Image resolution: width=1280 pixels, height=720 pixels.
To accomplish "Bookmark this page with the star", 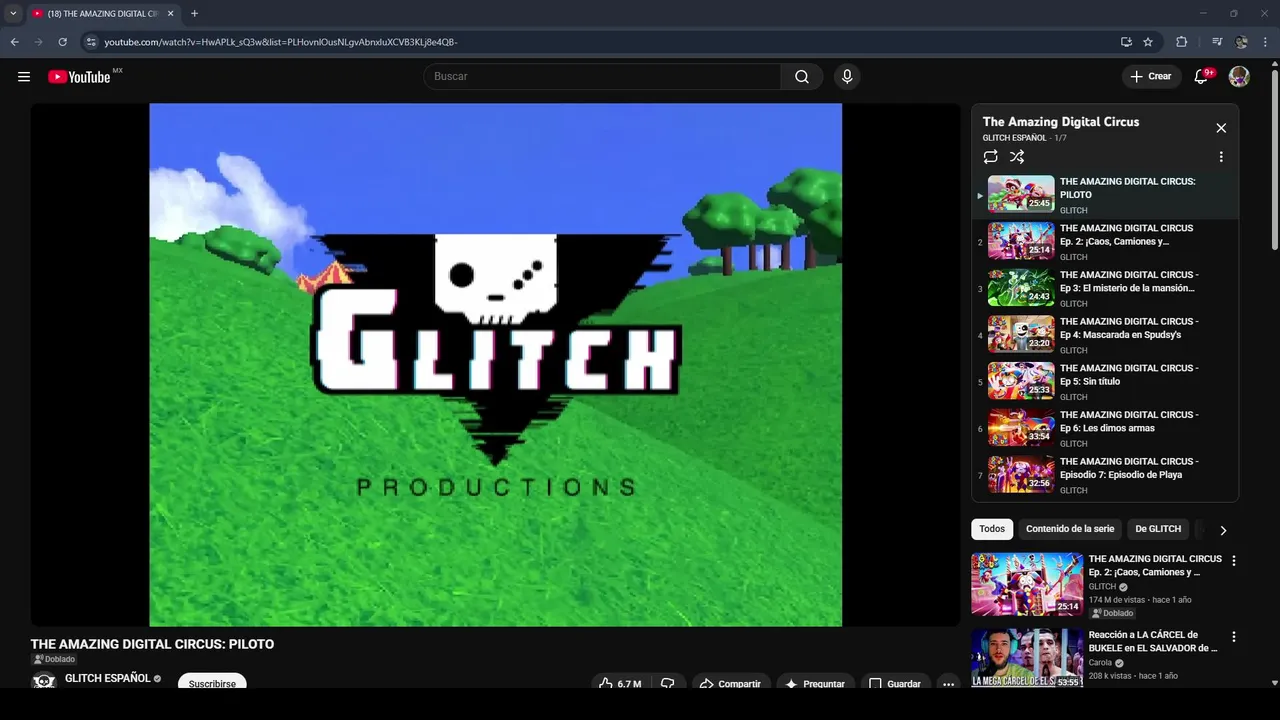I will [x=1148, y=42].
